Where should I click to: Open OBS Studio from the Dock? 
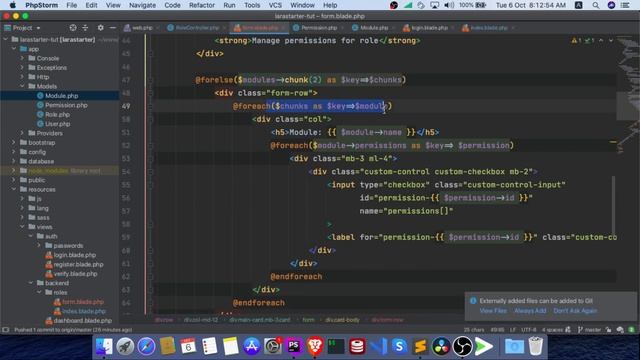[462, 347]
